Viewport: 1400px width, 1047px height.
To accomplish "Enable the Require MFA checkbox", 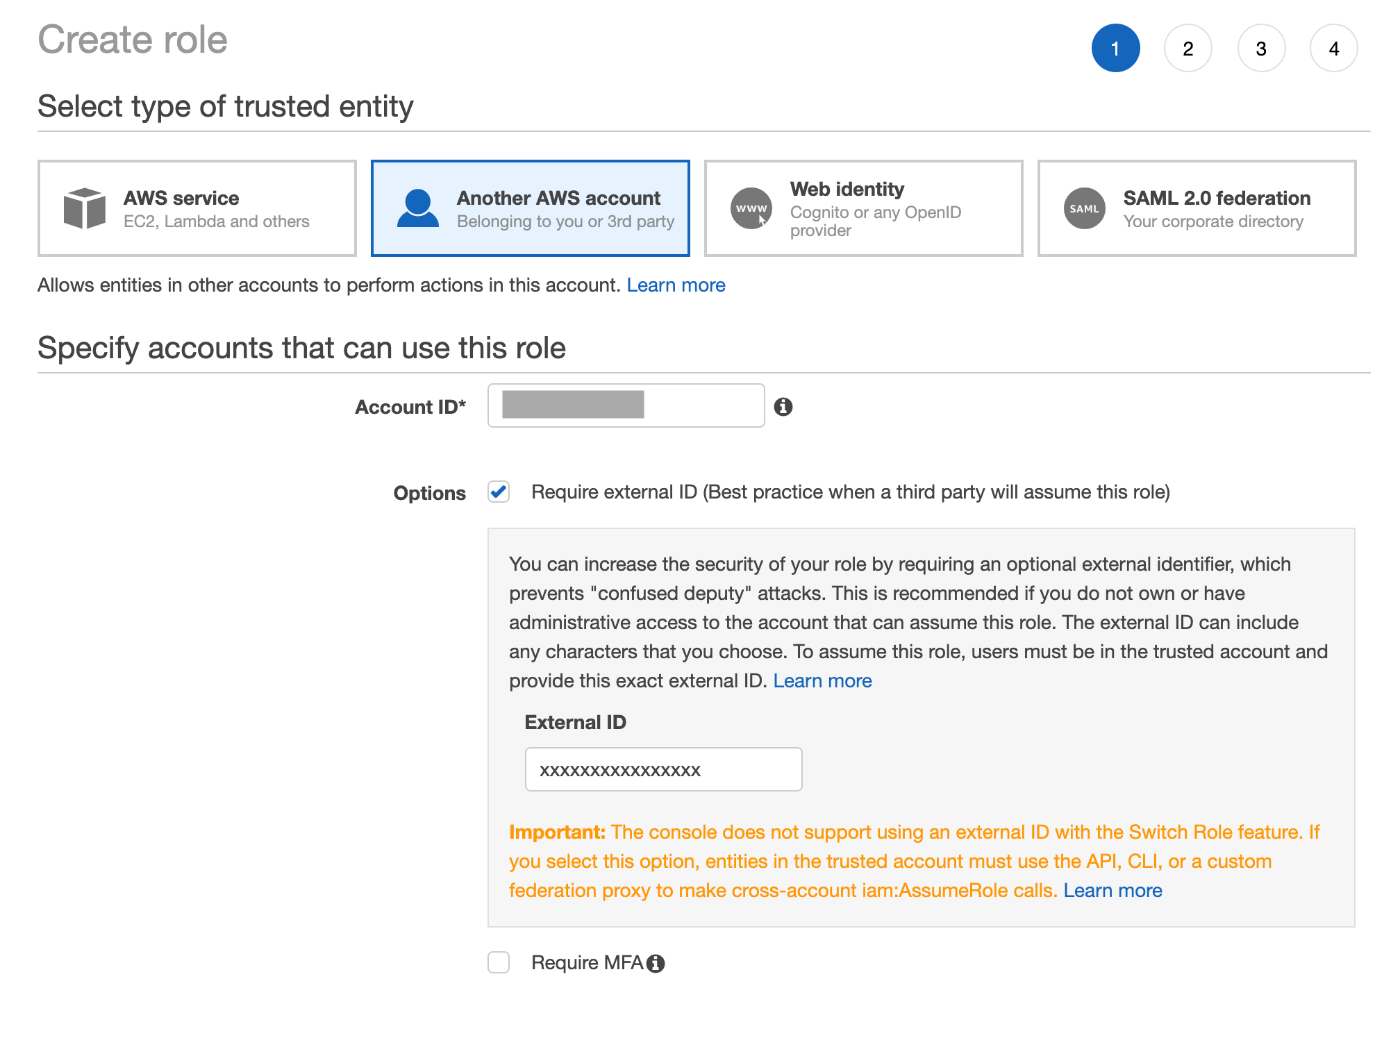I will tap(499, 963).
